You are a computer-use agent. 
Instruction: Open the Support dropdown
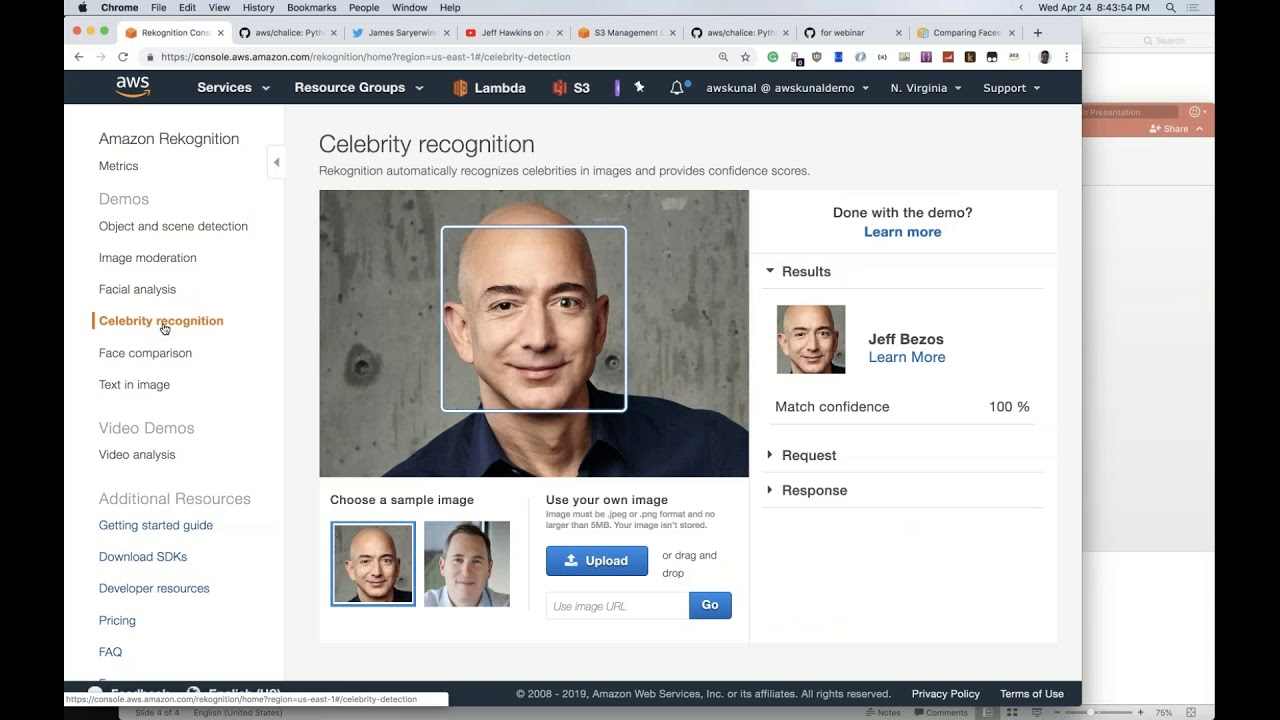click(1011, 88)
